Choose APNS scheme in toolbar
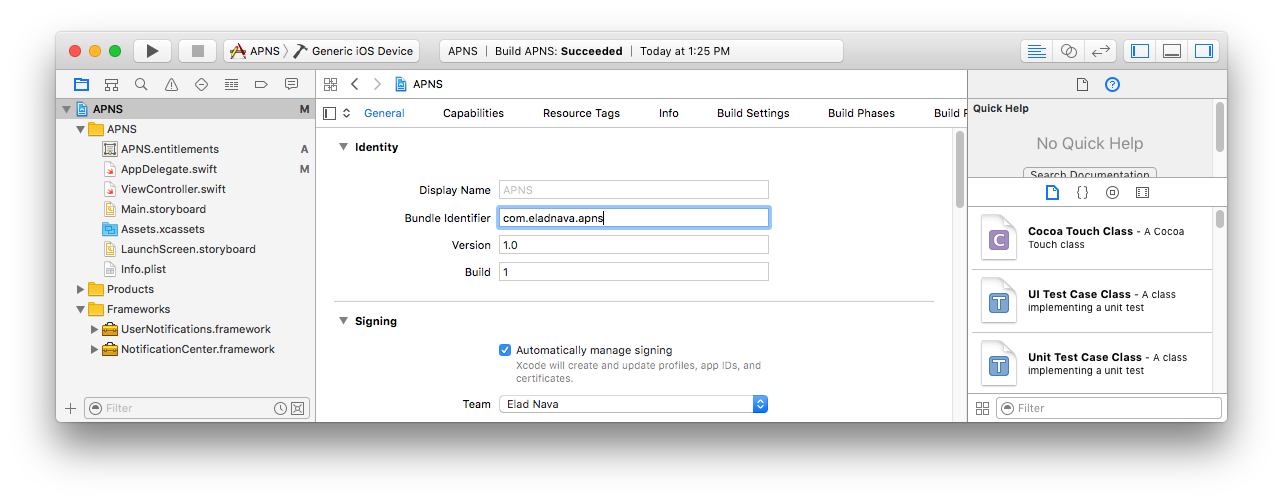 [255, 51]
